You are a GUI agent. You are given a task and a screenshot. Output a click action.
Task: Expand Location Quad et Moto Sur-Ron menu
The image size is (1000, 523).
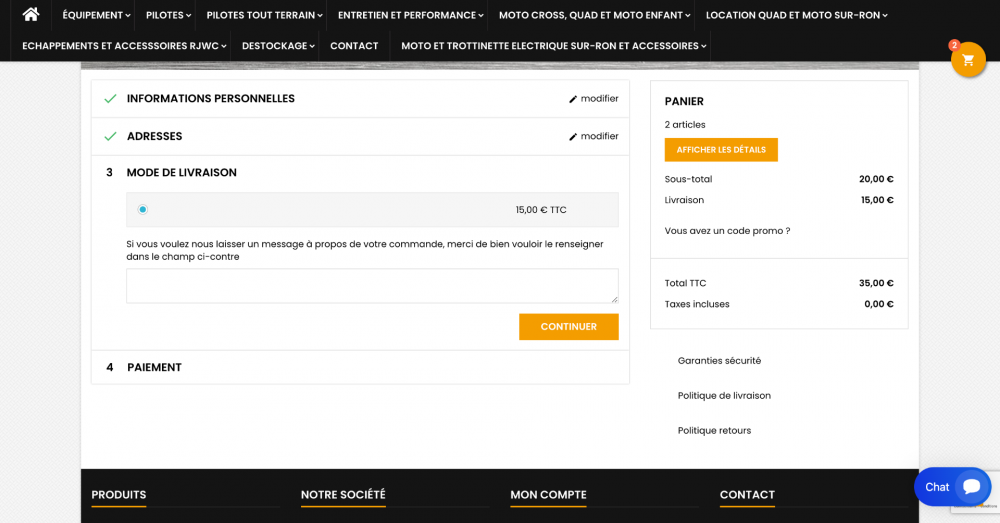pos(797,15)
